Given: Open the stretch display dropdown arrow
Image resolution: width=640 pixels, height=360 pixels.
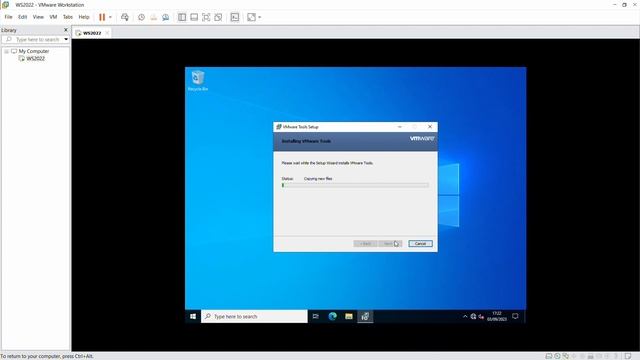Looking at the screenshot, I should point(260,17).
